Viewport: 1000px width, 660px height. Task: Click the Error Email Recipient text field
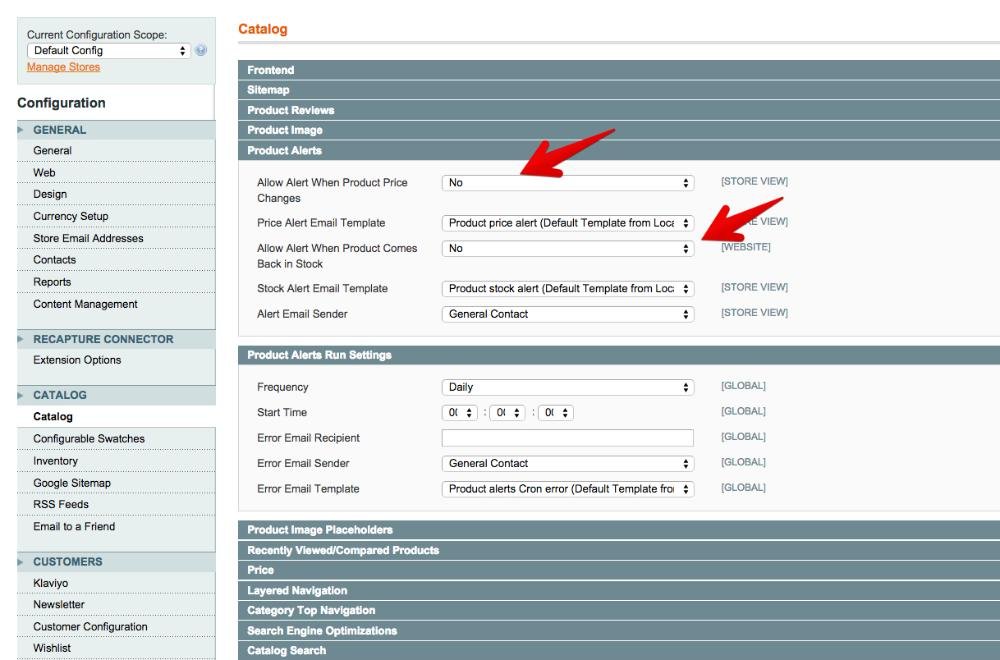567,438
